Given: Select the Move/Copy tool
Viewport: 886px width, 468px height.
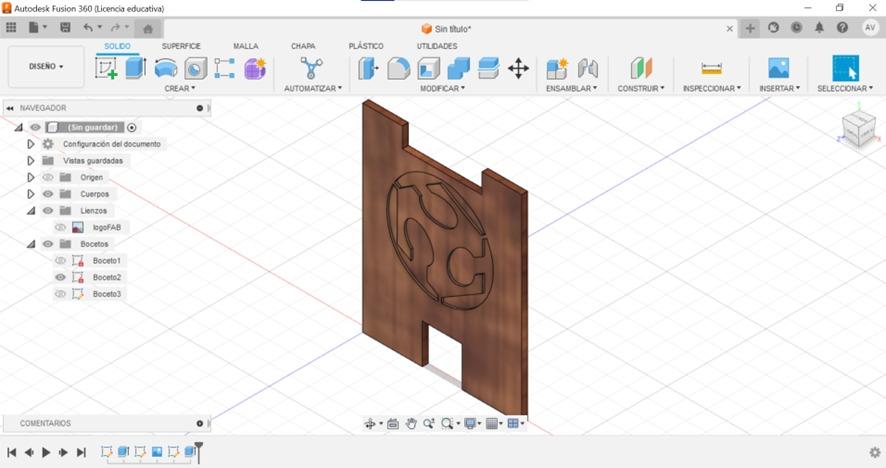Looking at the screenshot, I should point(518,68).
